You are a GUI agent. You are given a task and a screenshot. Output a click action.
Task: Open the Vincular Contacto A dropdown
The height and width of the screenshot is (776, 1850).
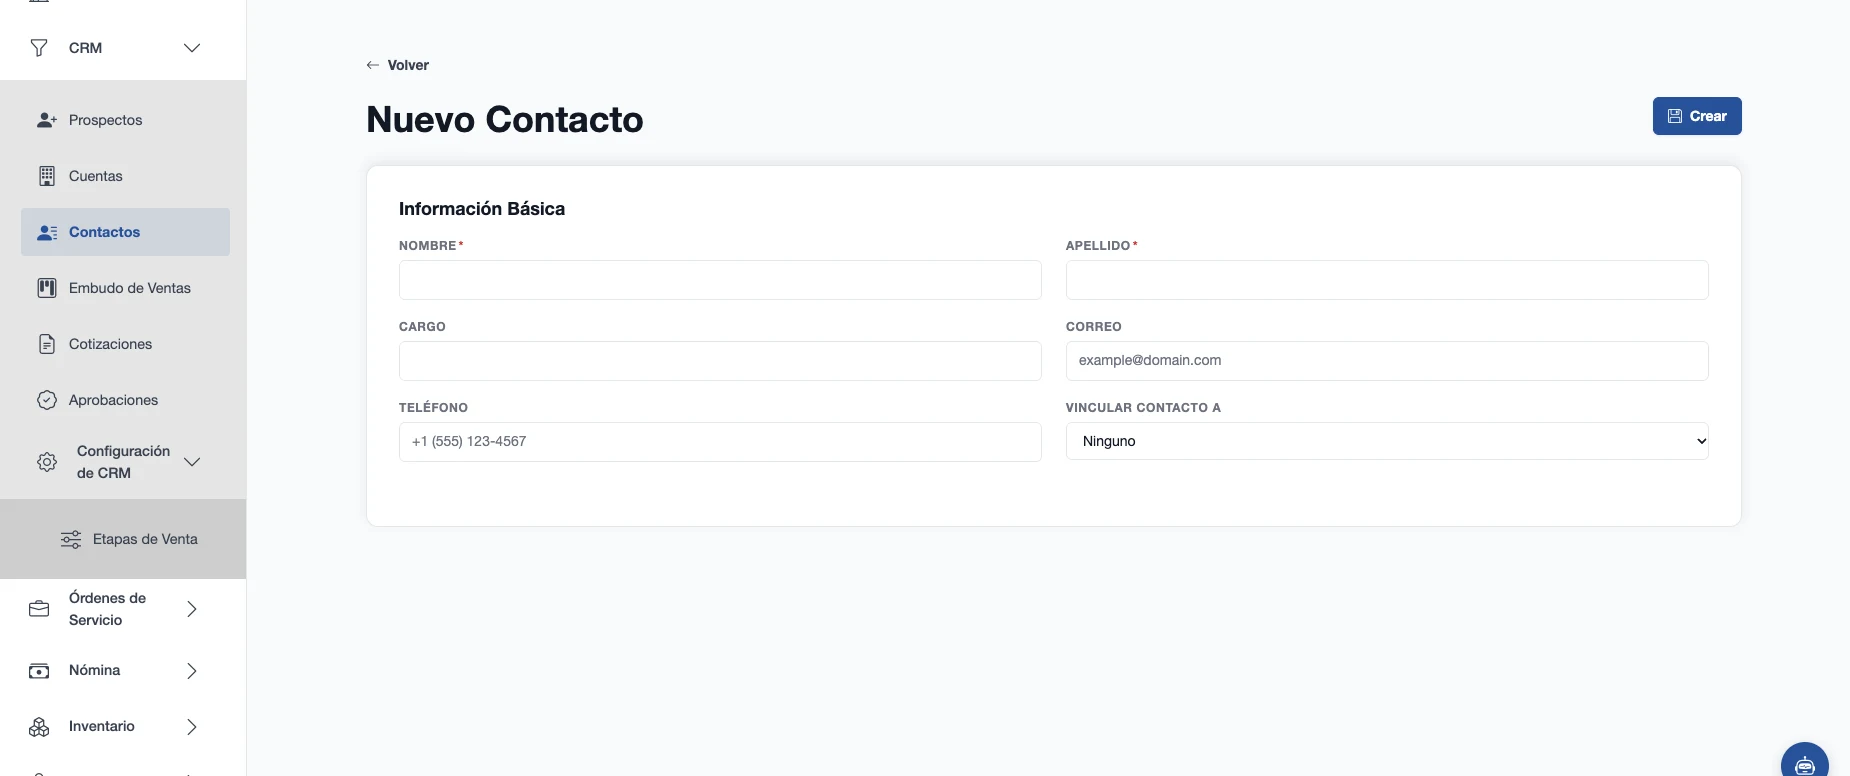coord(1387,441)
